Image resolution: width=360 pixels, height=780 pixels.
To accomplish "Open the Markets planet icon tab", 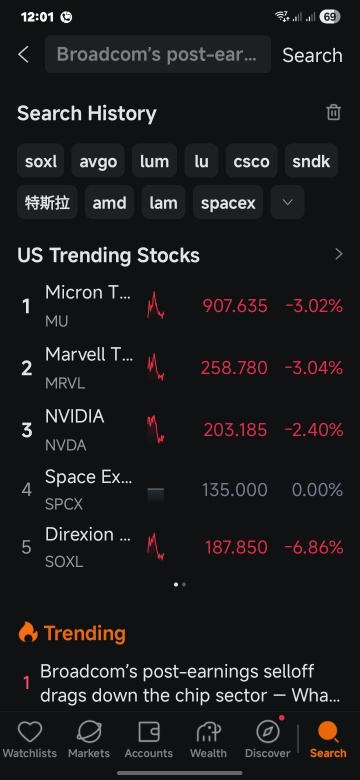I will coord(89,740).
